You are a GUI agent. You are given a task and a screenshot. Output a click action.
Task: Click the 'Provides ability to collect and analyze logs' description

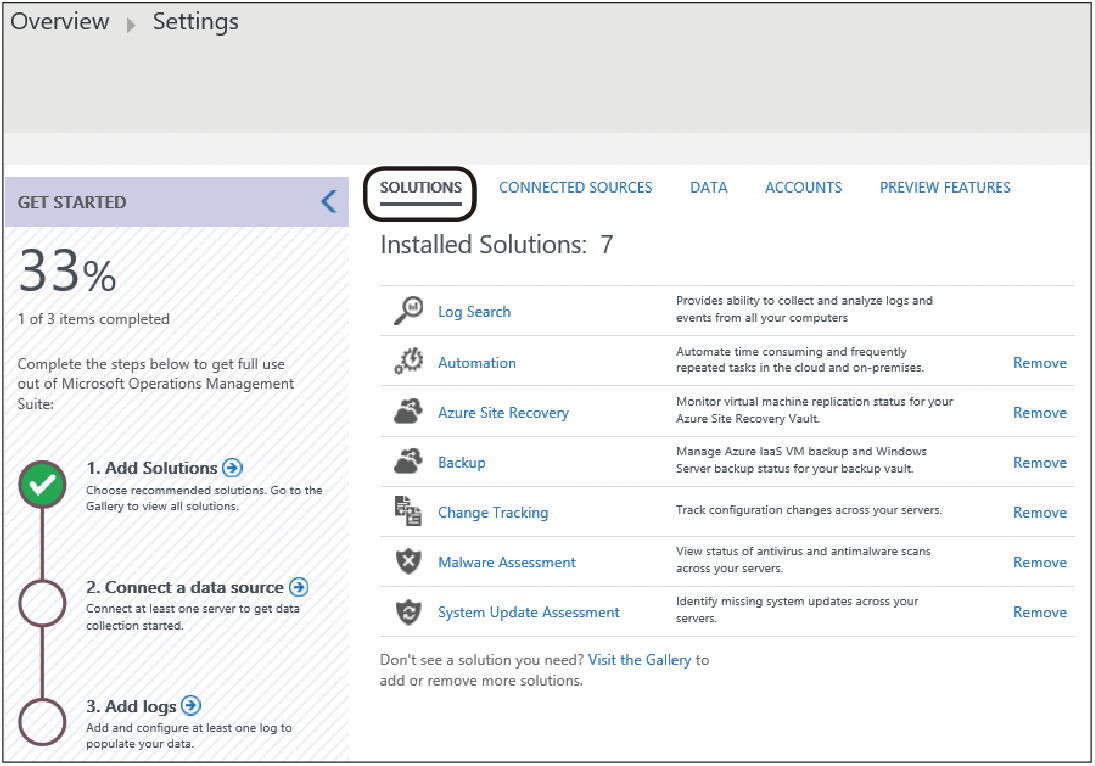click(804, 309)
